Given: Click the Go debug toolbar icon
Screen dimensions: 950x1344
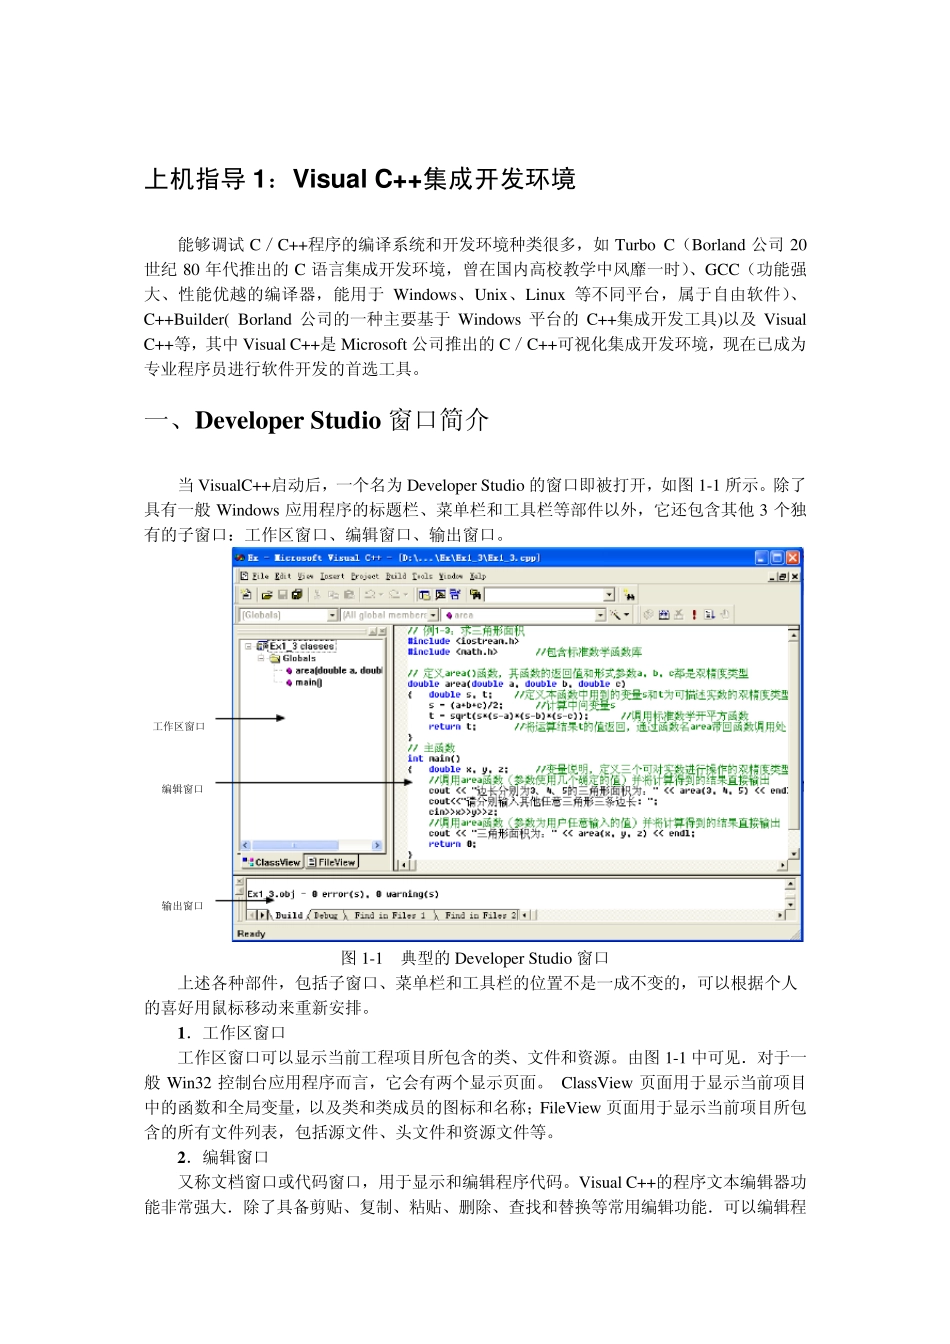Looking at the screenshot, I should pos(709,614).
